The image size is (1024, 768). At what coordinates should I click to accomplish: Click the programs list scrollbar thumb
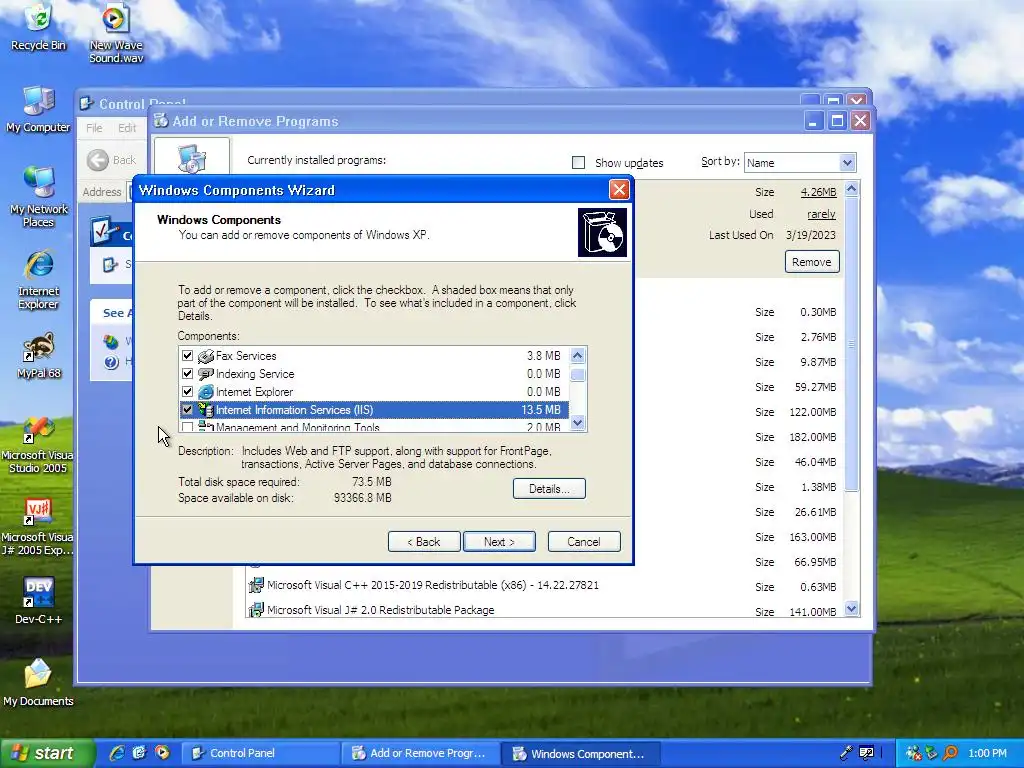point(851,344)
